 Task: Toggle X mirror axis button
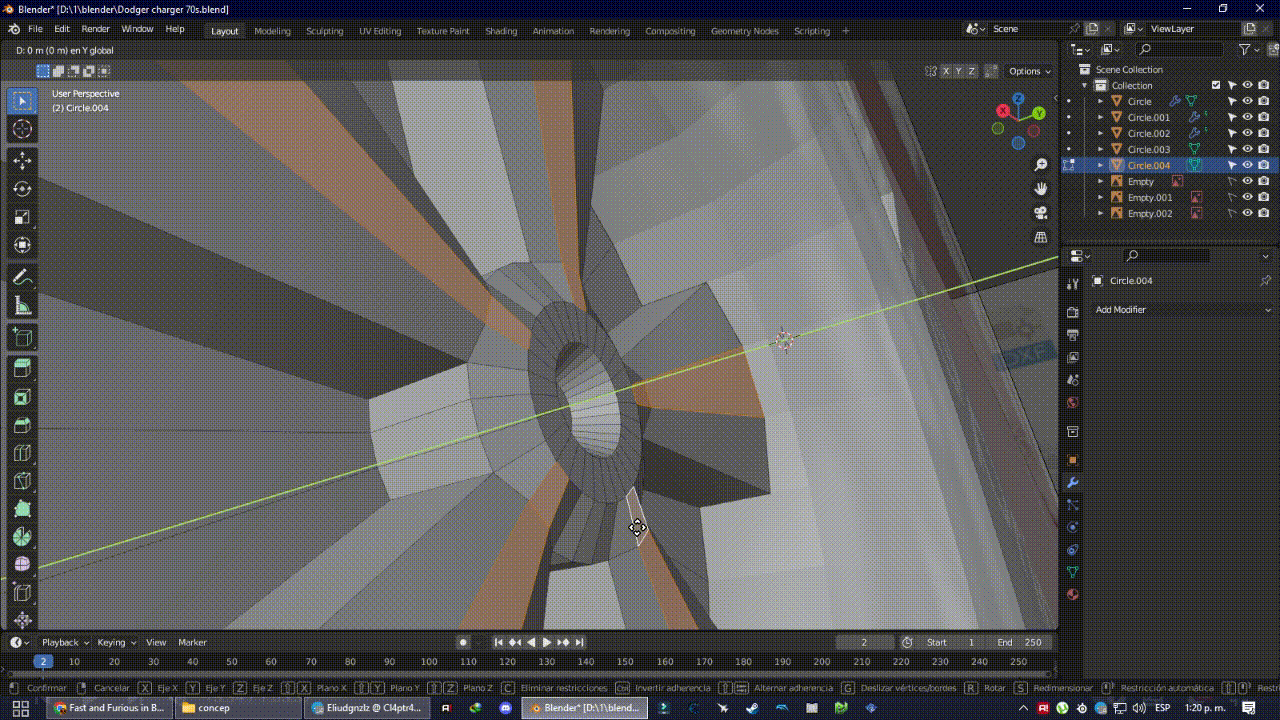pos(946,71)
